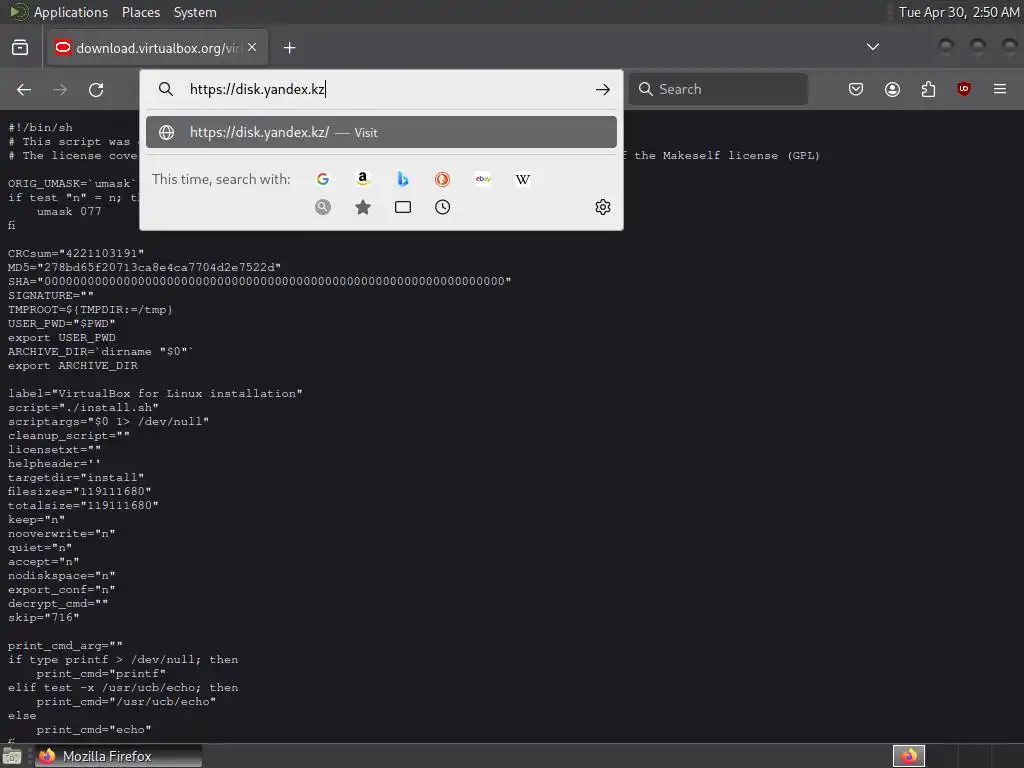Viewport: 1024px width, 768px height.
Task: Focus the Search box
Action: coord(718,89)
